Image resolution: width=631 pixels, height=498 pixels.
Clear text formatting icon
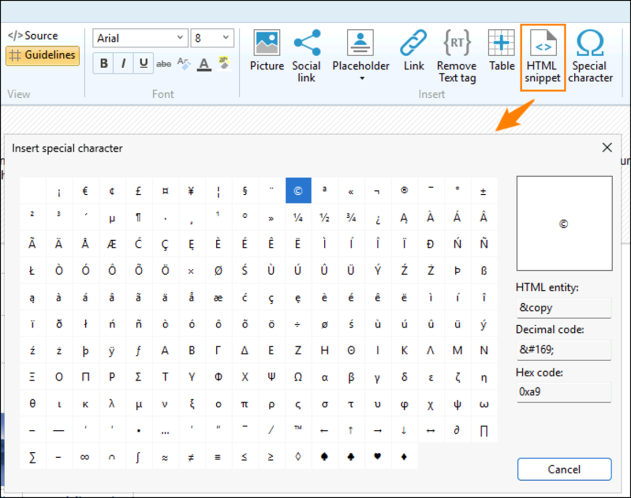[x=184, y=64]
